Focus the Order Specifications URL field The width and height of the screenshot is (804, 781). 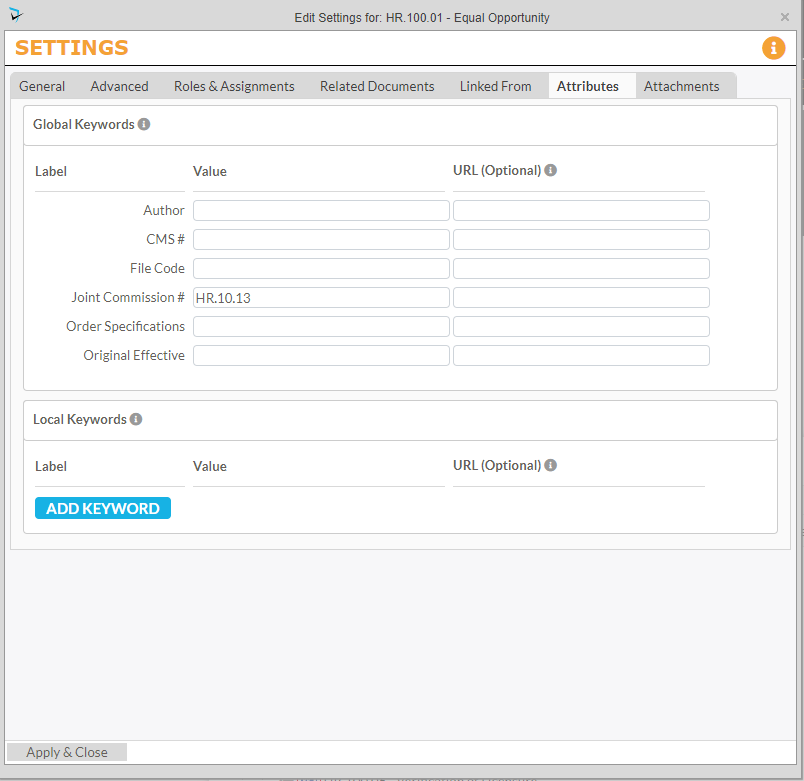click(581, 327)
